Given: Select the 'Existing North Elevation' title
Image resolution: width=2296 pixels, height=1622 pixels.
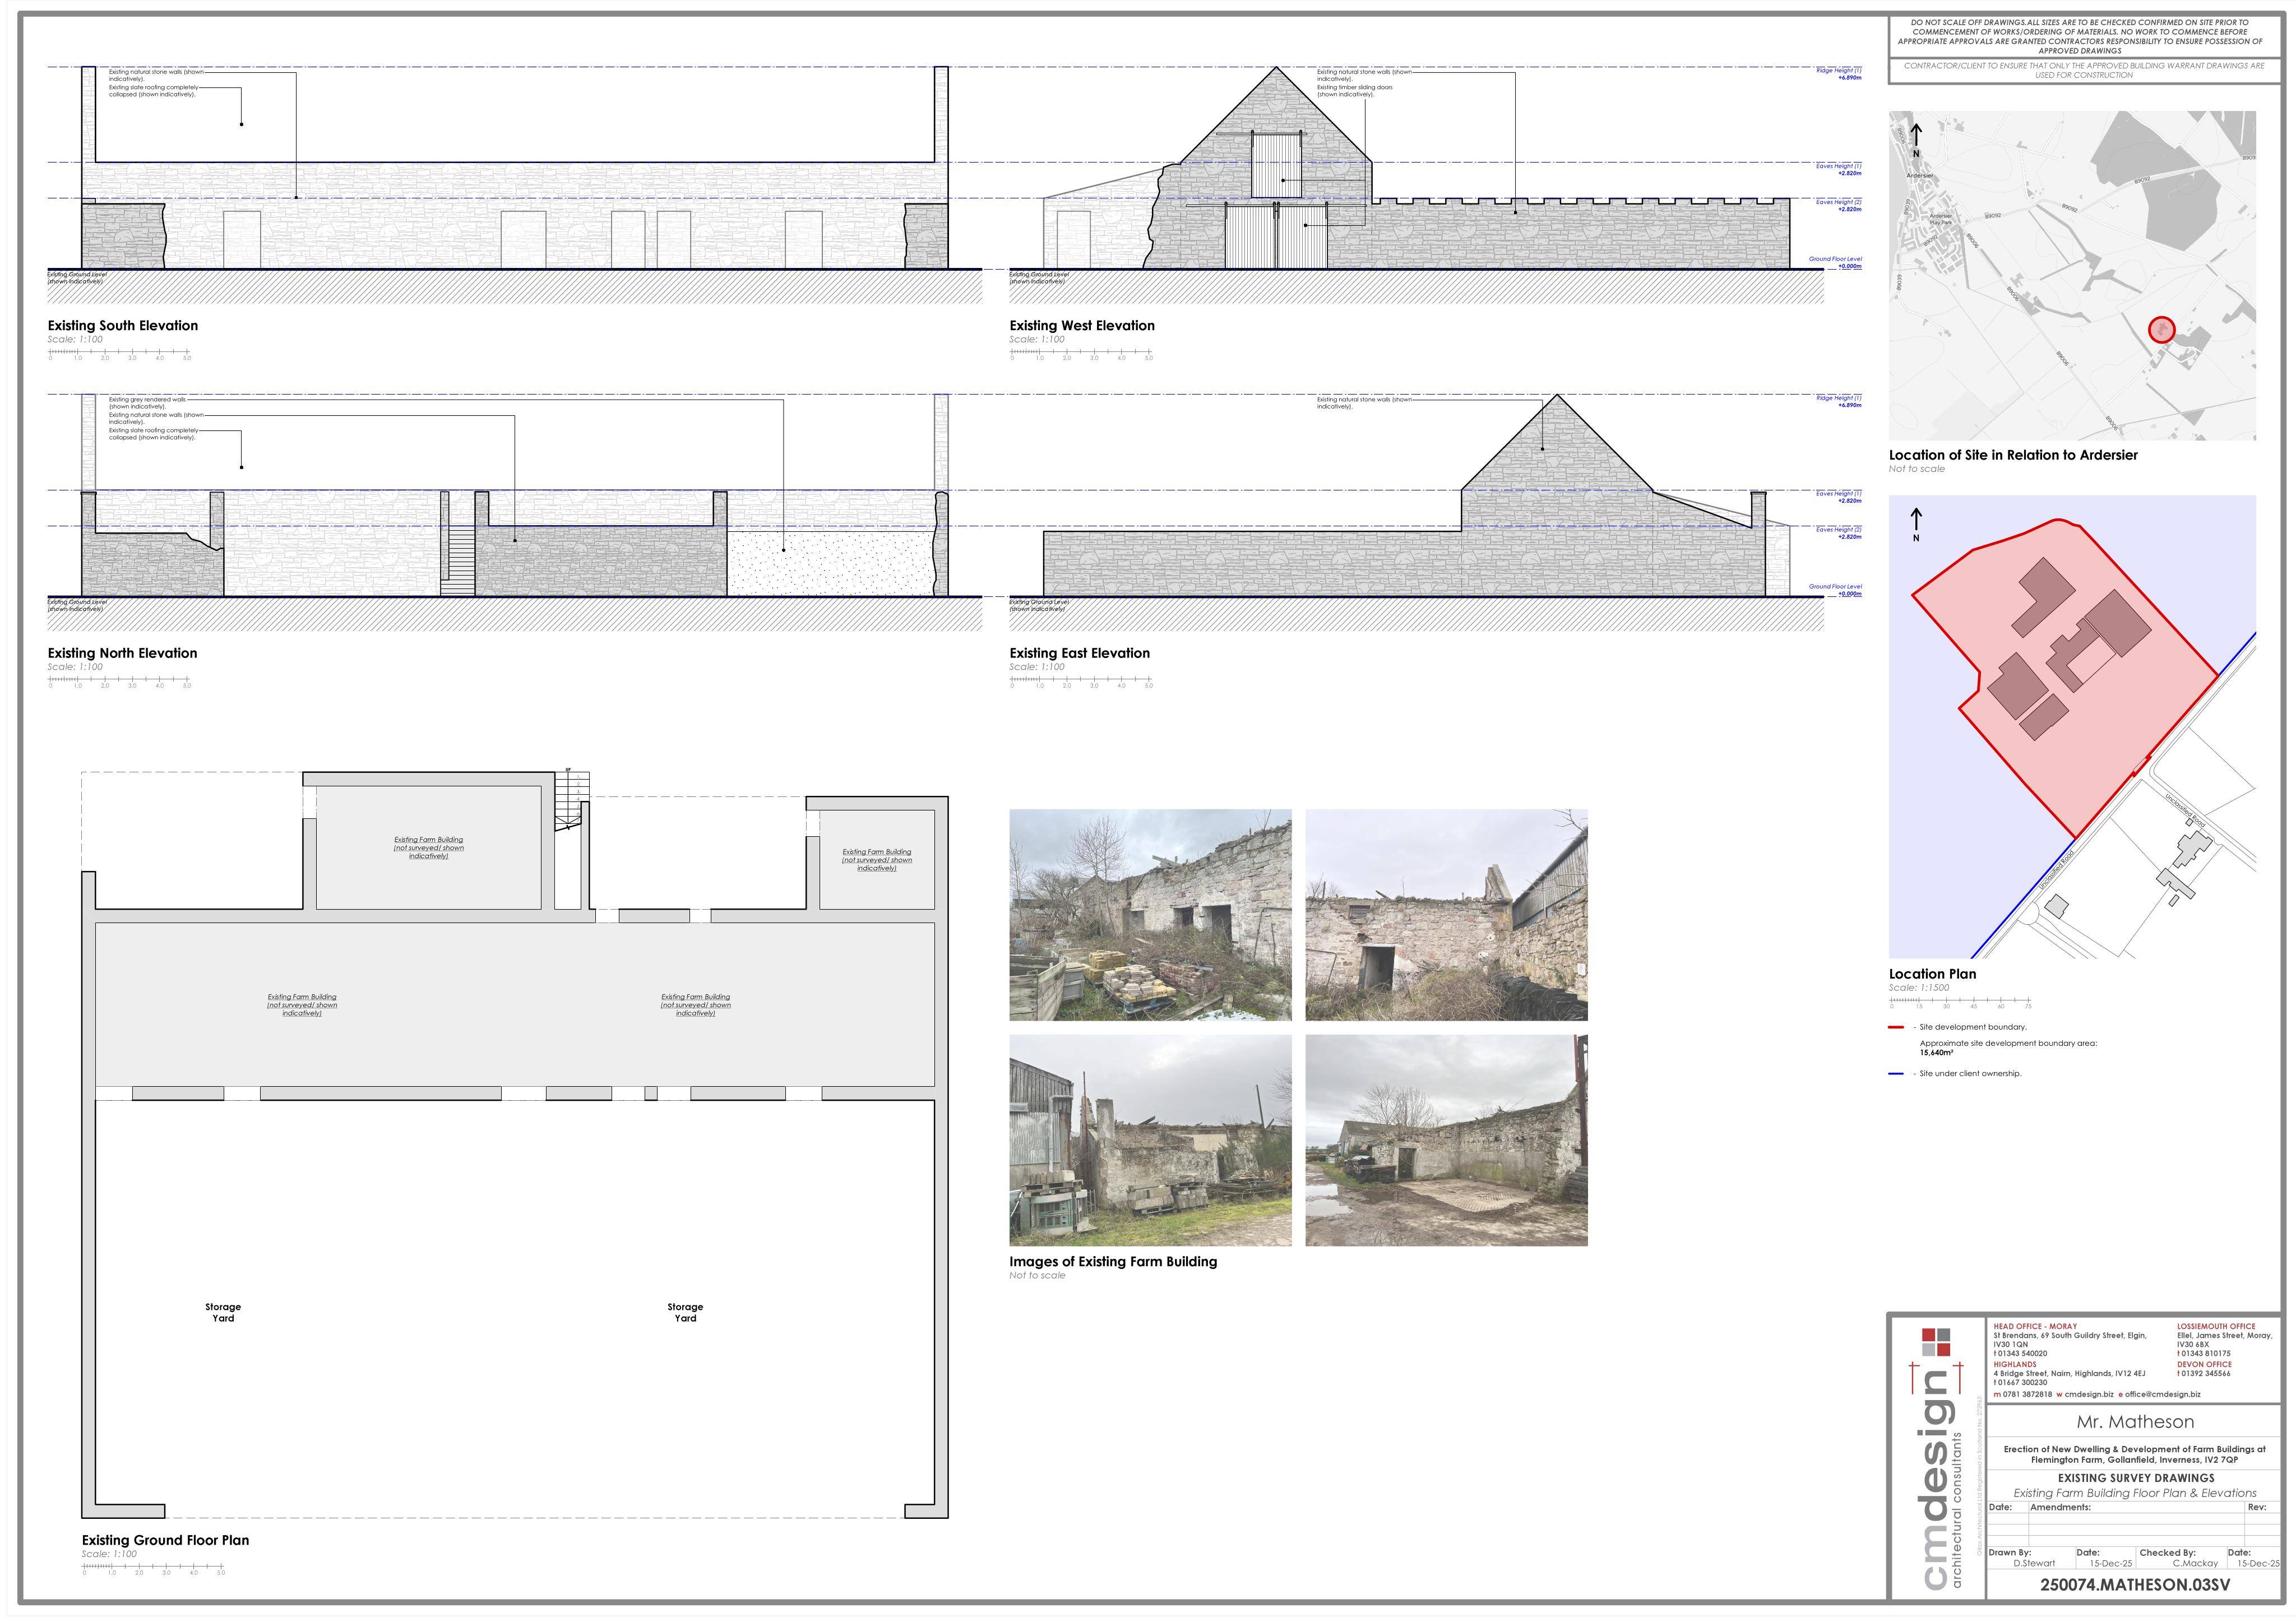Looking at the screenshot, I should [x=123, y=653].
